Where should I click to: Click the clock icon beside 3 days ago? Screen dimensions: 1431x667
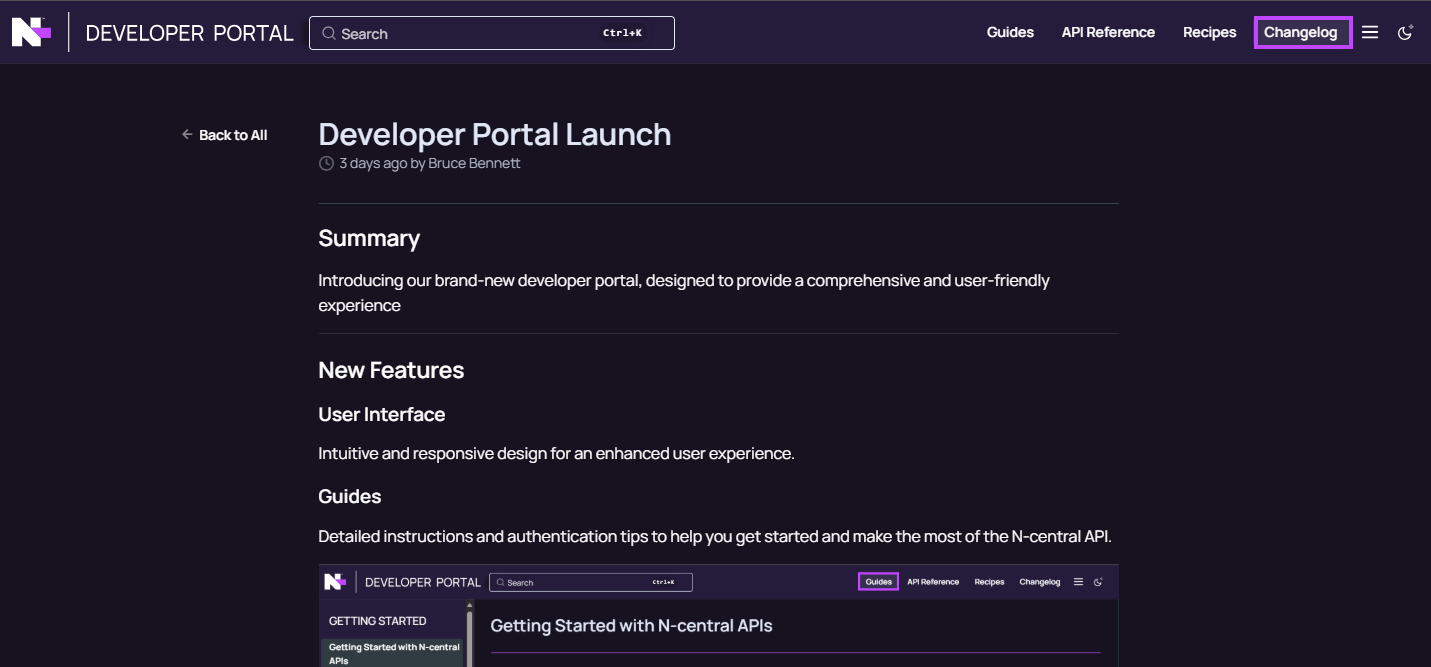pos(326,163)
